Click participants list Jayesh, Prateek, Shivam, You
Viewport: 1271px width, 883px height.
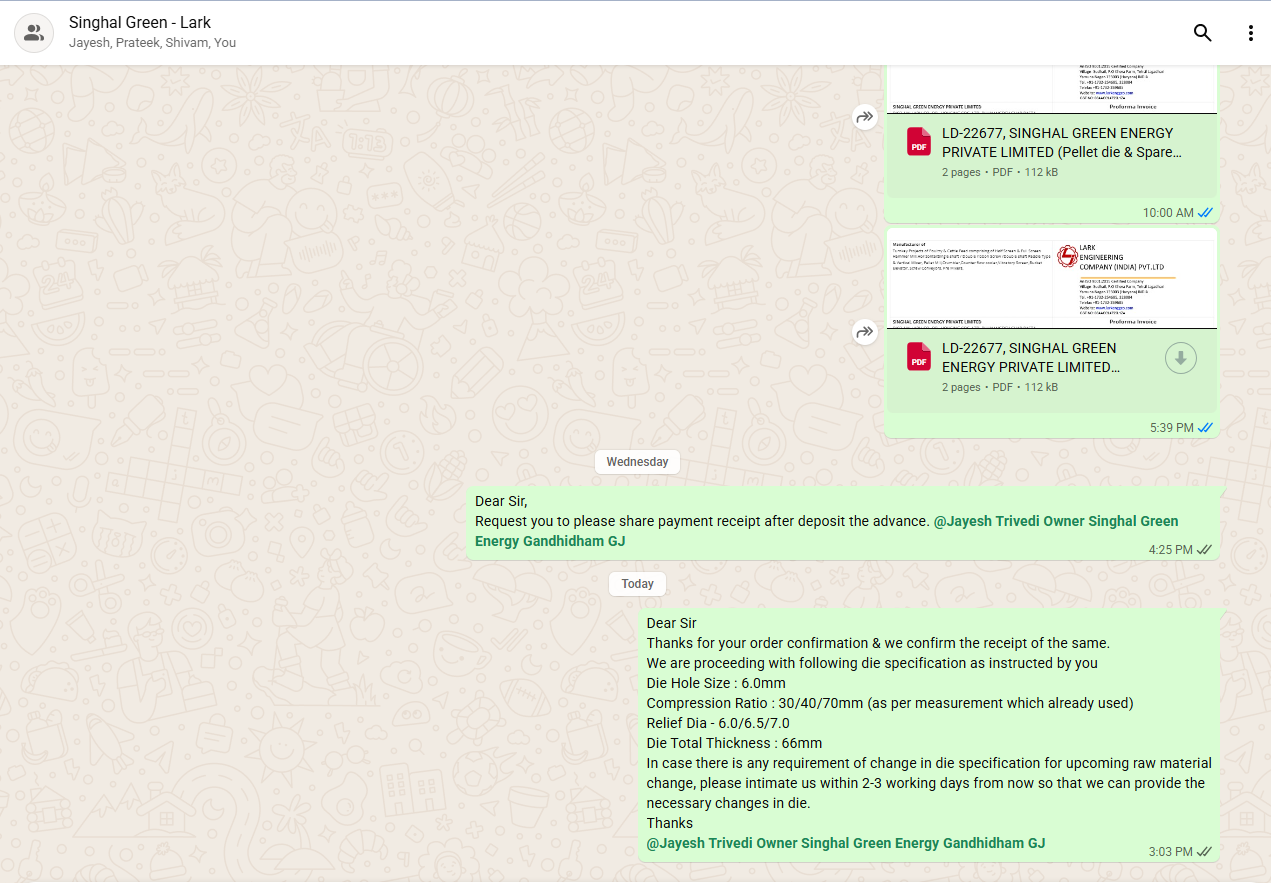[x=152, y=44]
